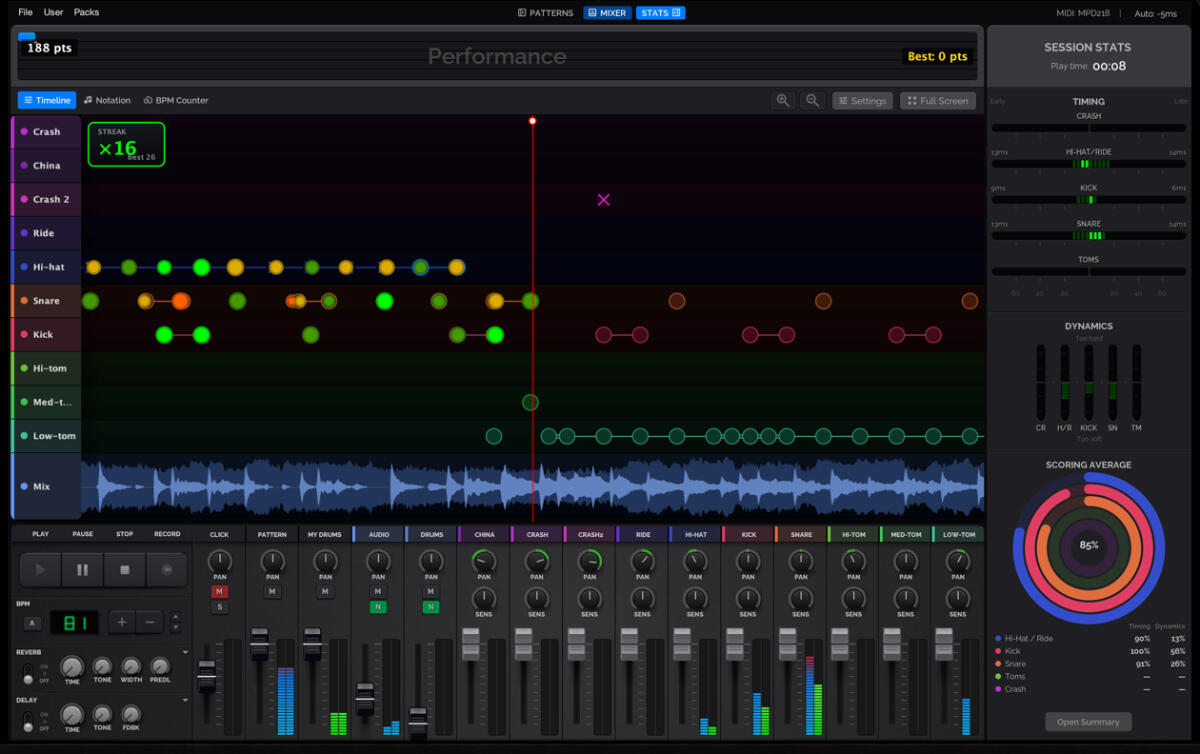This screenshot has width=1200, height=754.
Task: Click the CRASH channel SENS knob
Action: click(x=537, y=599)
